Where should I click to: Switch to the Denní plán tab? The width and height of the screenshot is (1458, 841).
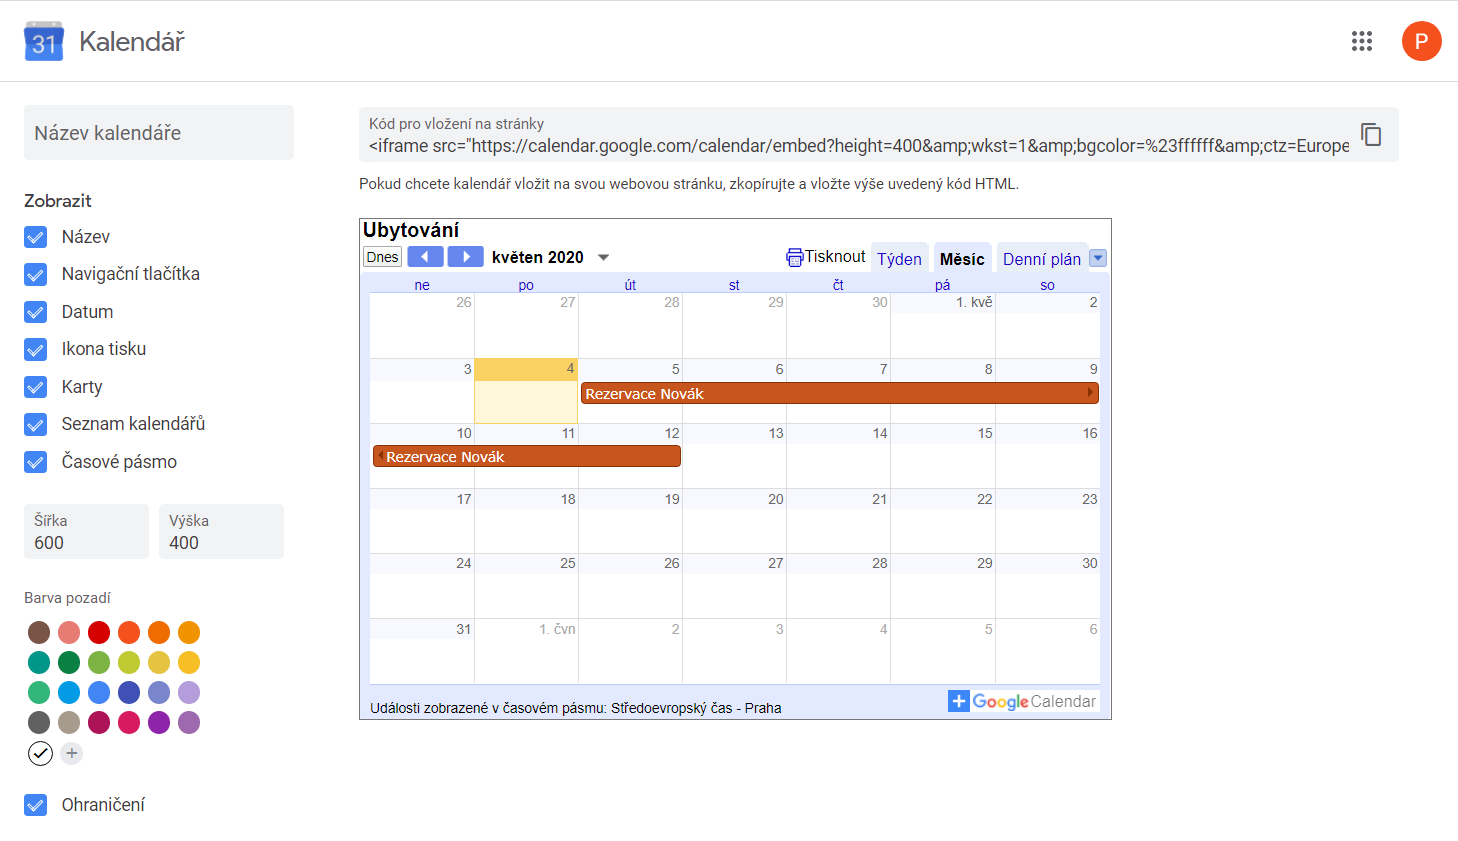(x=1041, y=259)
